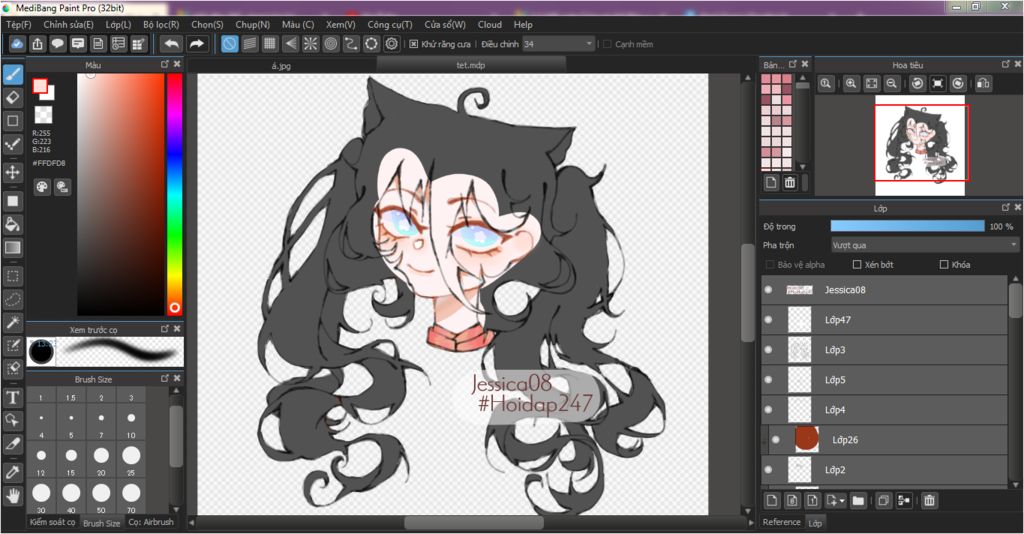
Task: Click the foreground color swatch
Action: click(40, 86)
